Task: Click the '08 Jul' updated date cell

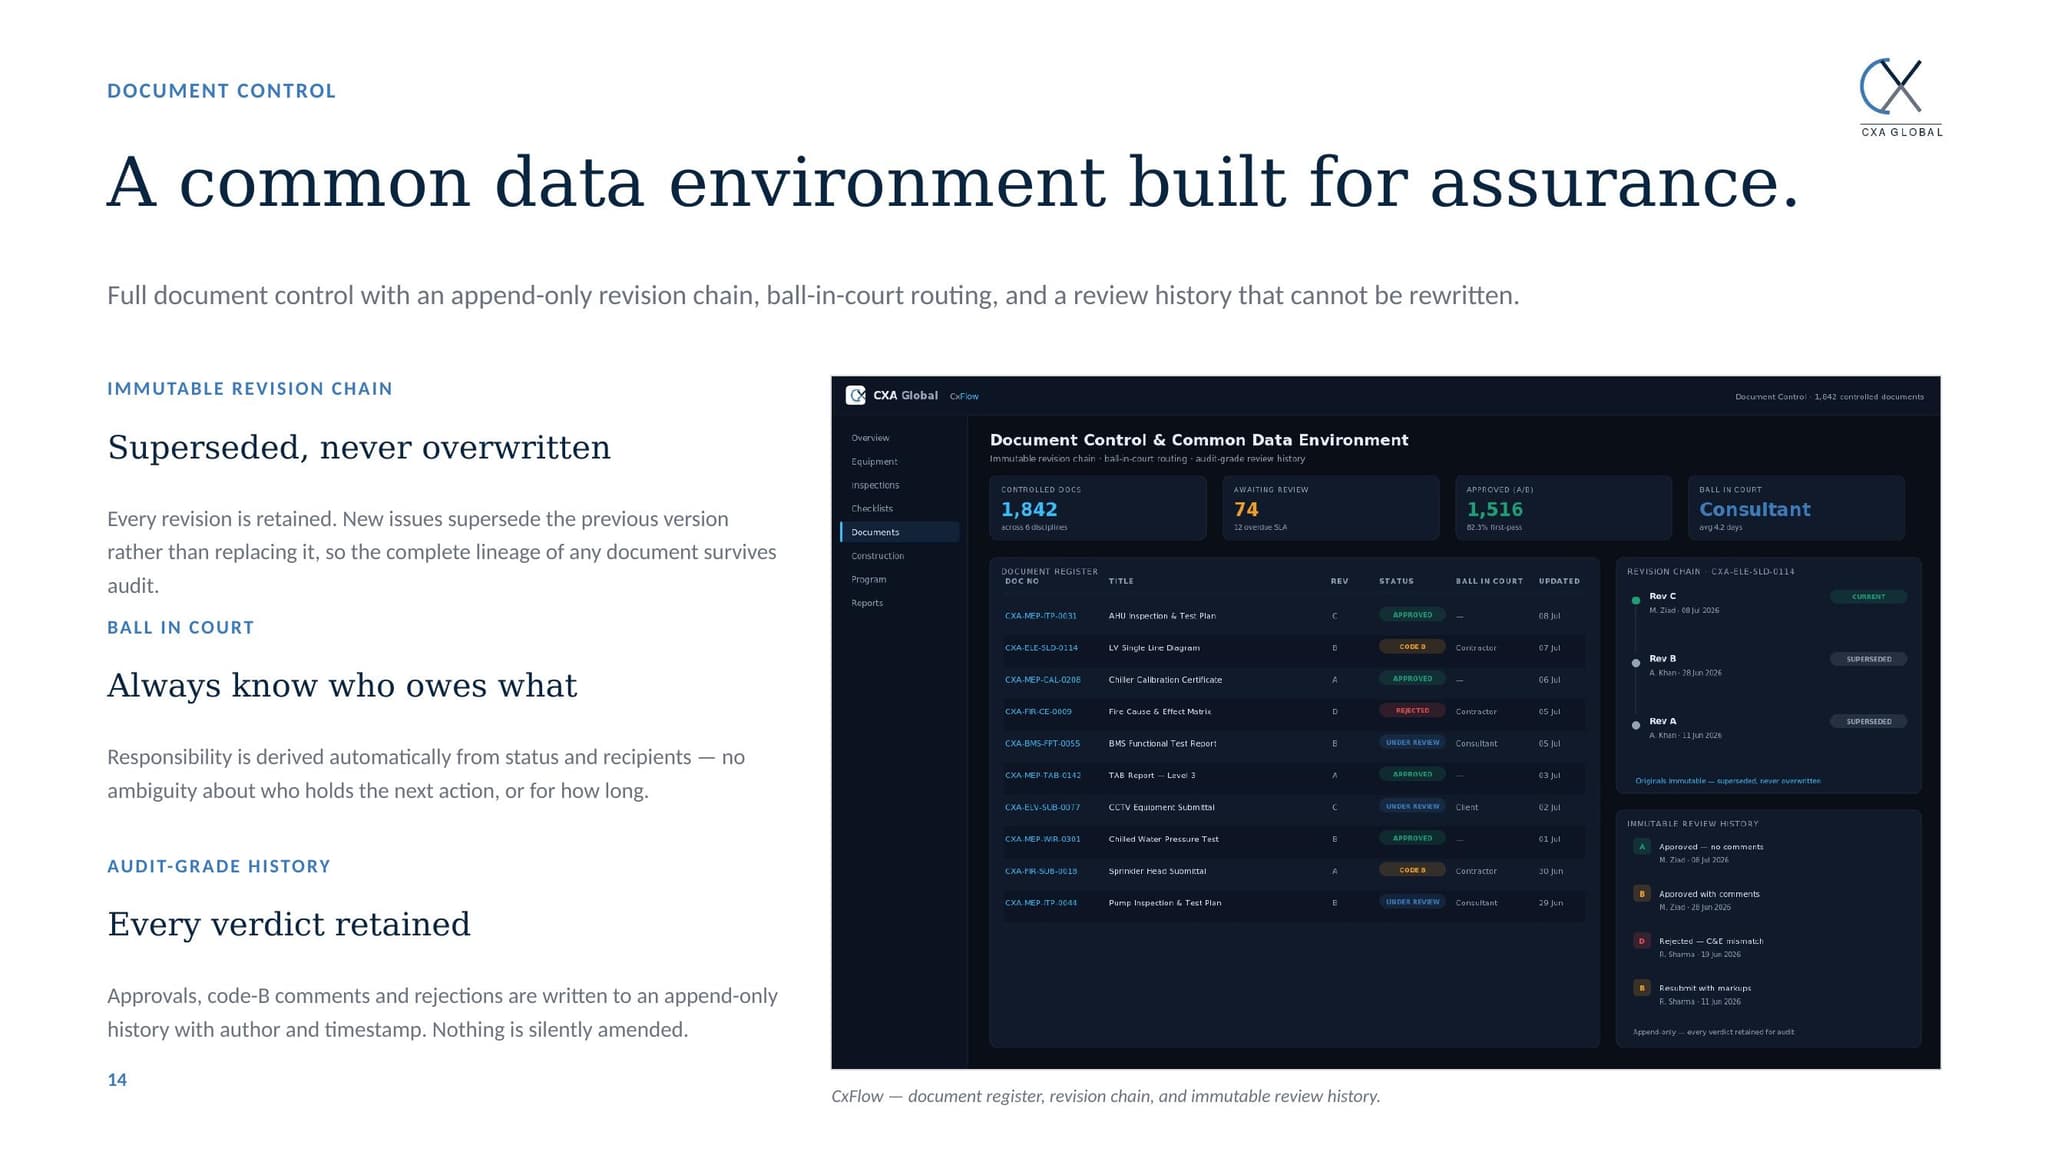Action: [x=1548, y=616]
